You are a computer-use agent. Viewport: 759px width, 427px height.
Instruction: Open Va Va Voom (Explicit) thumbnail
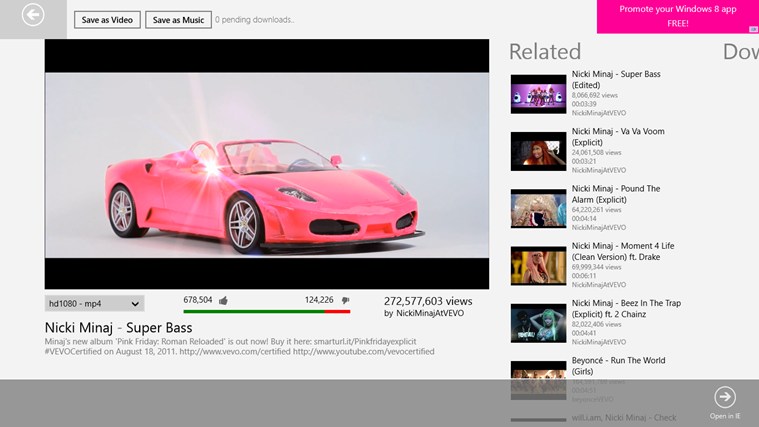538,151
